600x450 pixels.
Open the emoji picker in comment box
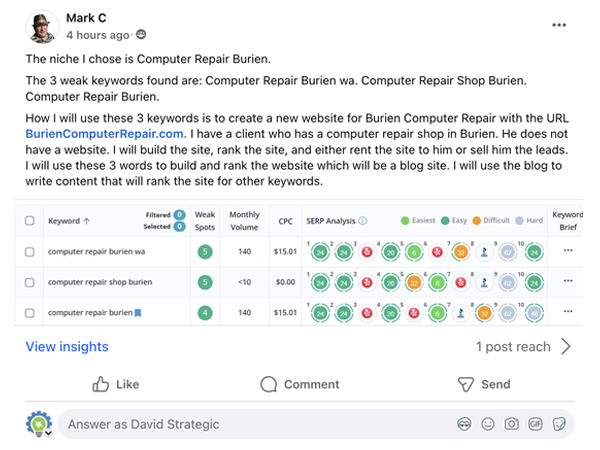pos(488,424)
